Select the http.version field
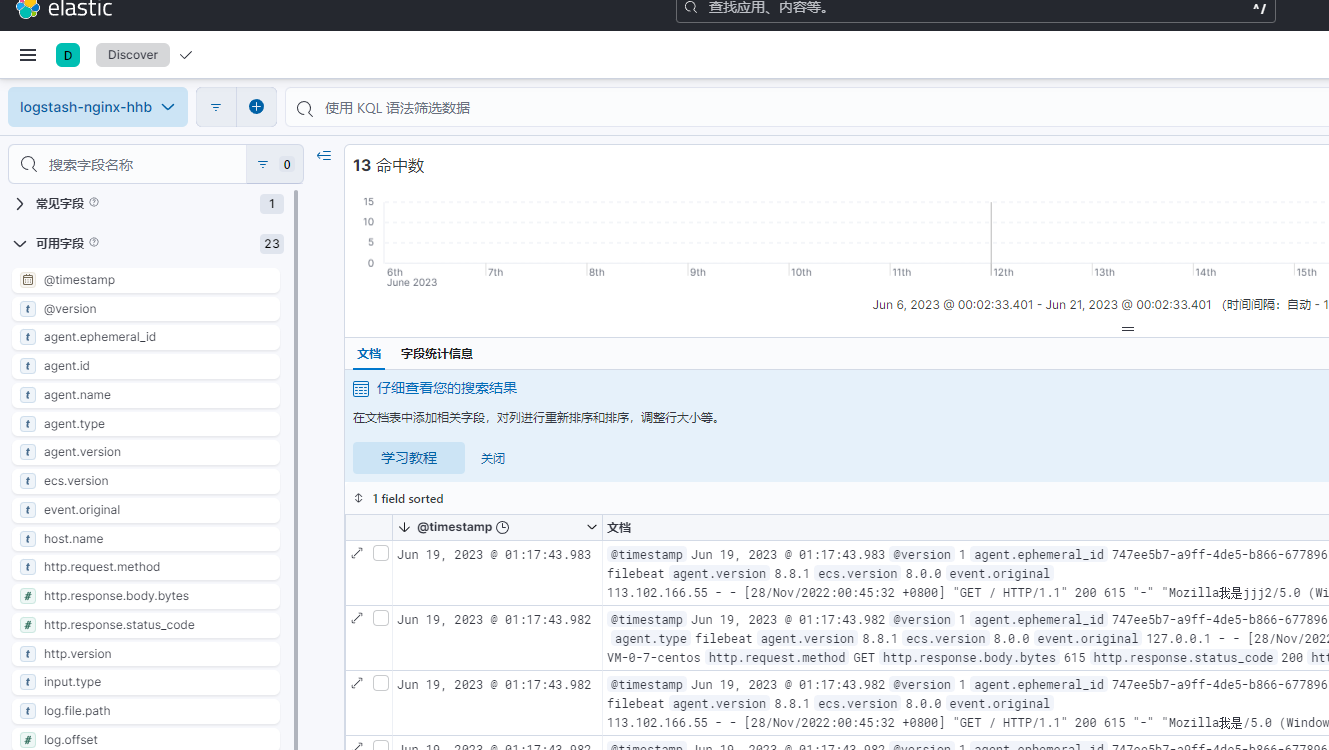Viewport: 1329px width, 750px height. tap(146, 654)
